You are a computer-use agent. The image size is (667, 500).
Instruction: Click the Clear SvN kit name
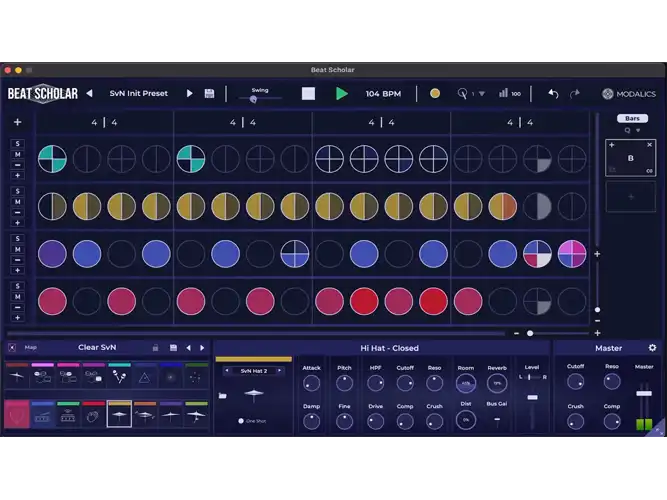tap(97, 347)
